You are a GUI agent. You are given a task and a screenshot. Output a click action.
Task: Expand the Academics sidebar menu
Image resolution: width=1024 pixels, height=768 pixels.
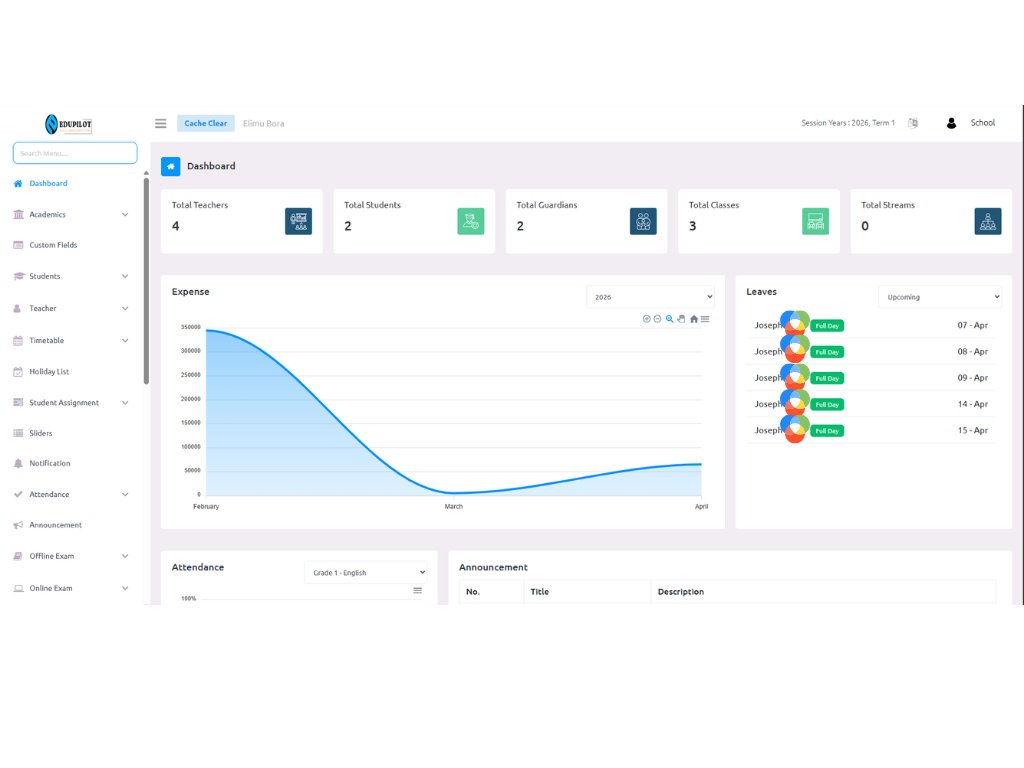70,214
